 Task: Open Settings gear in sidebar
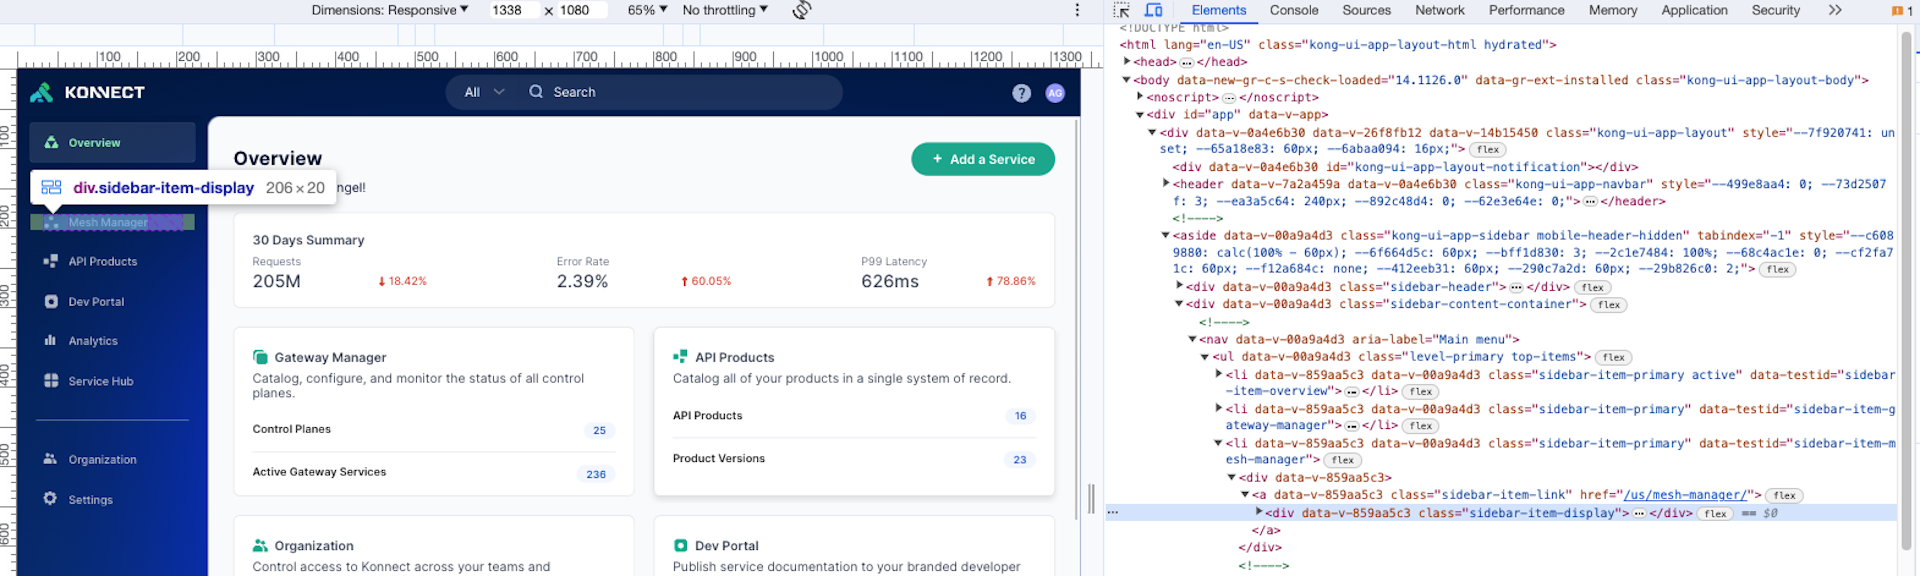coord(51,499)
